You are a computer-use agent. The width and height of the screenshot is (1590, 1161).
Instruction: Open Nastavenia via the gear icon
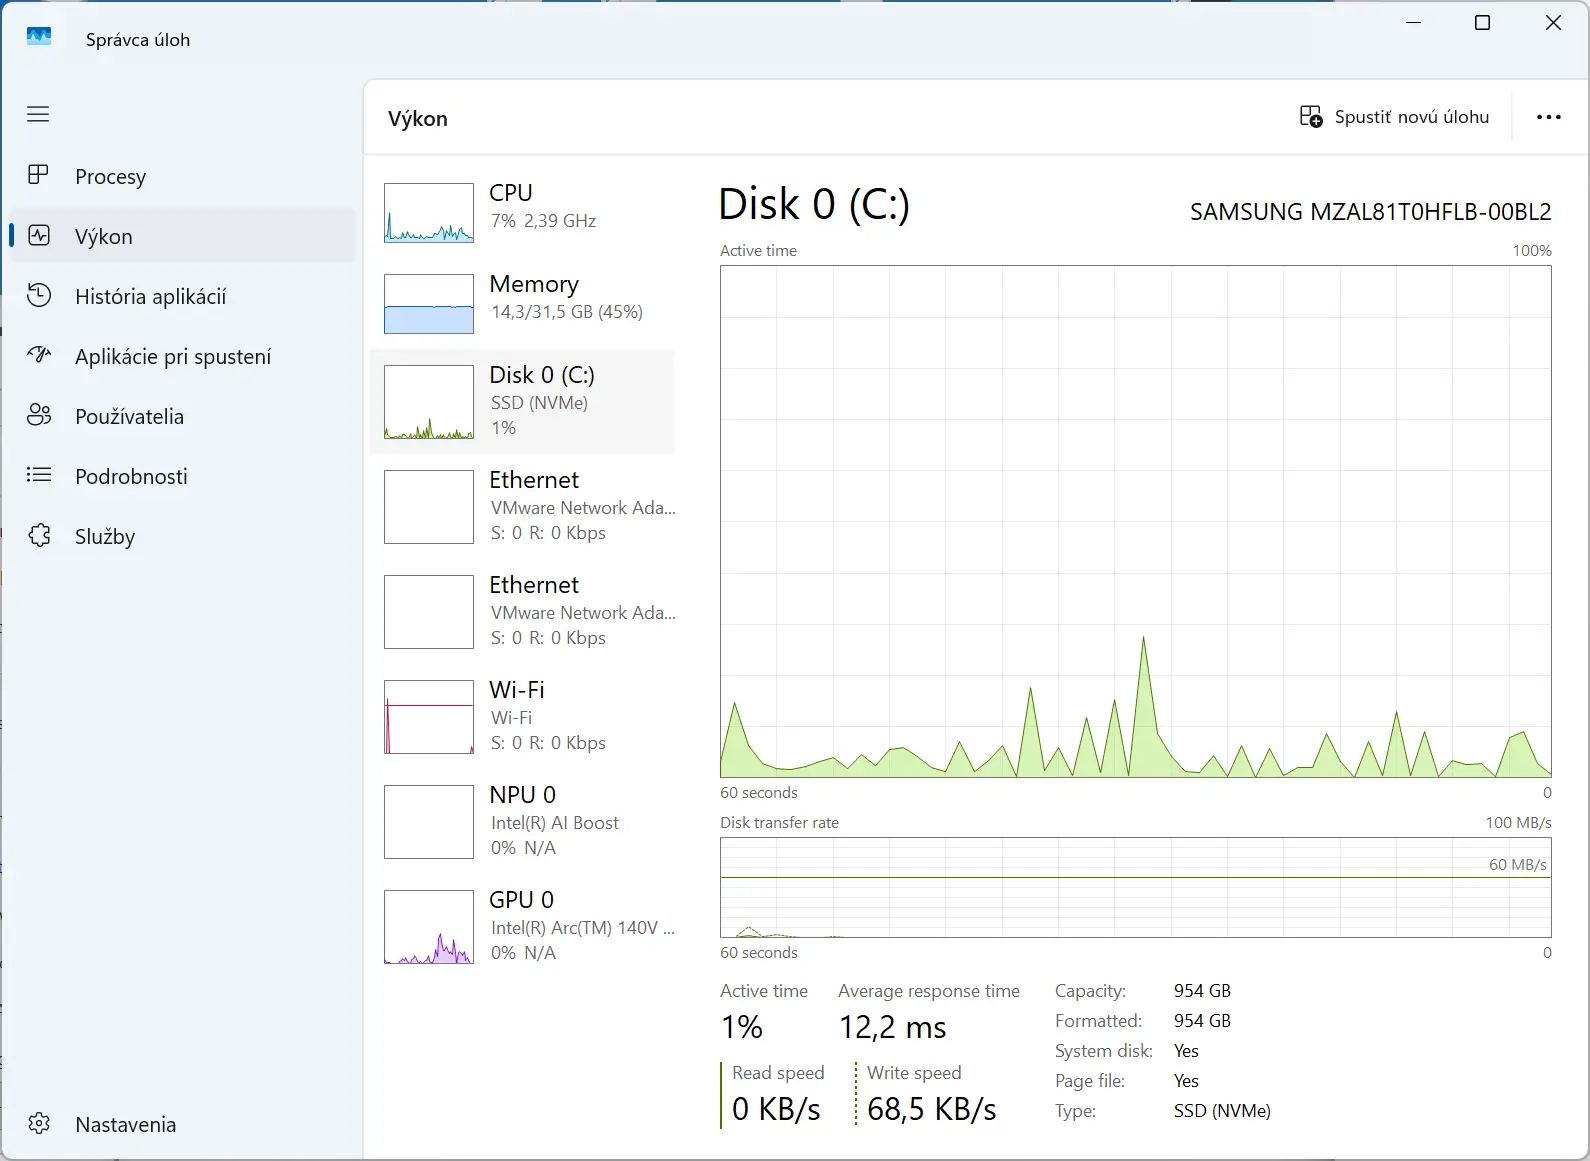pos(39,1123)
